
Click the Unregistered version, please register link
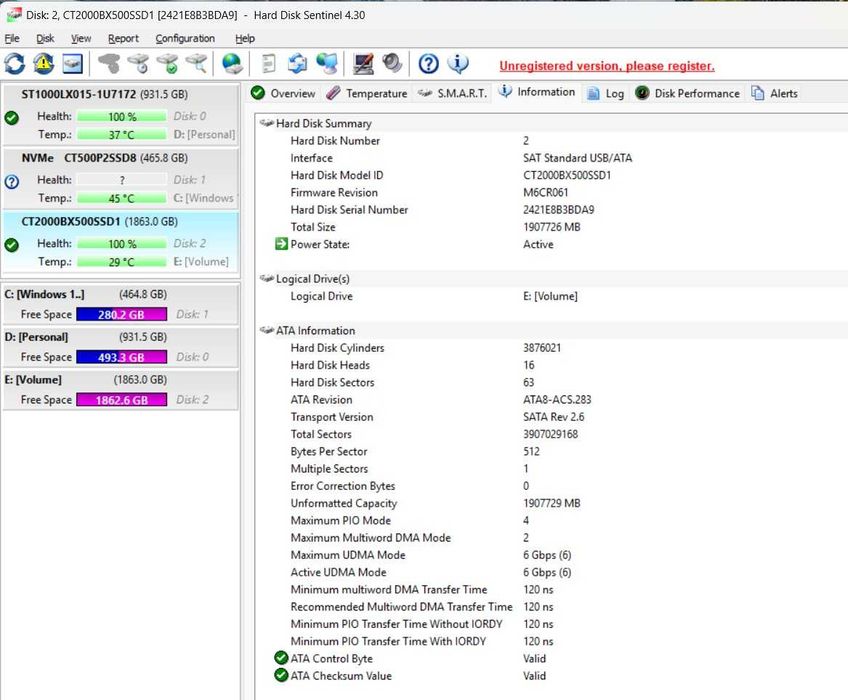pos(607,66)
